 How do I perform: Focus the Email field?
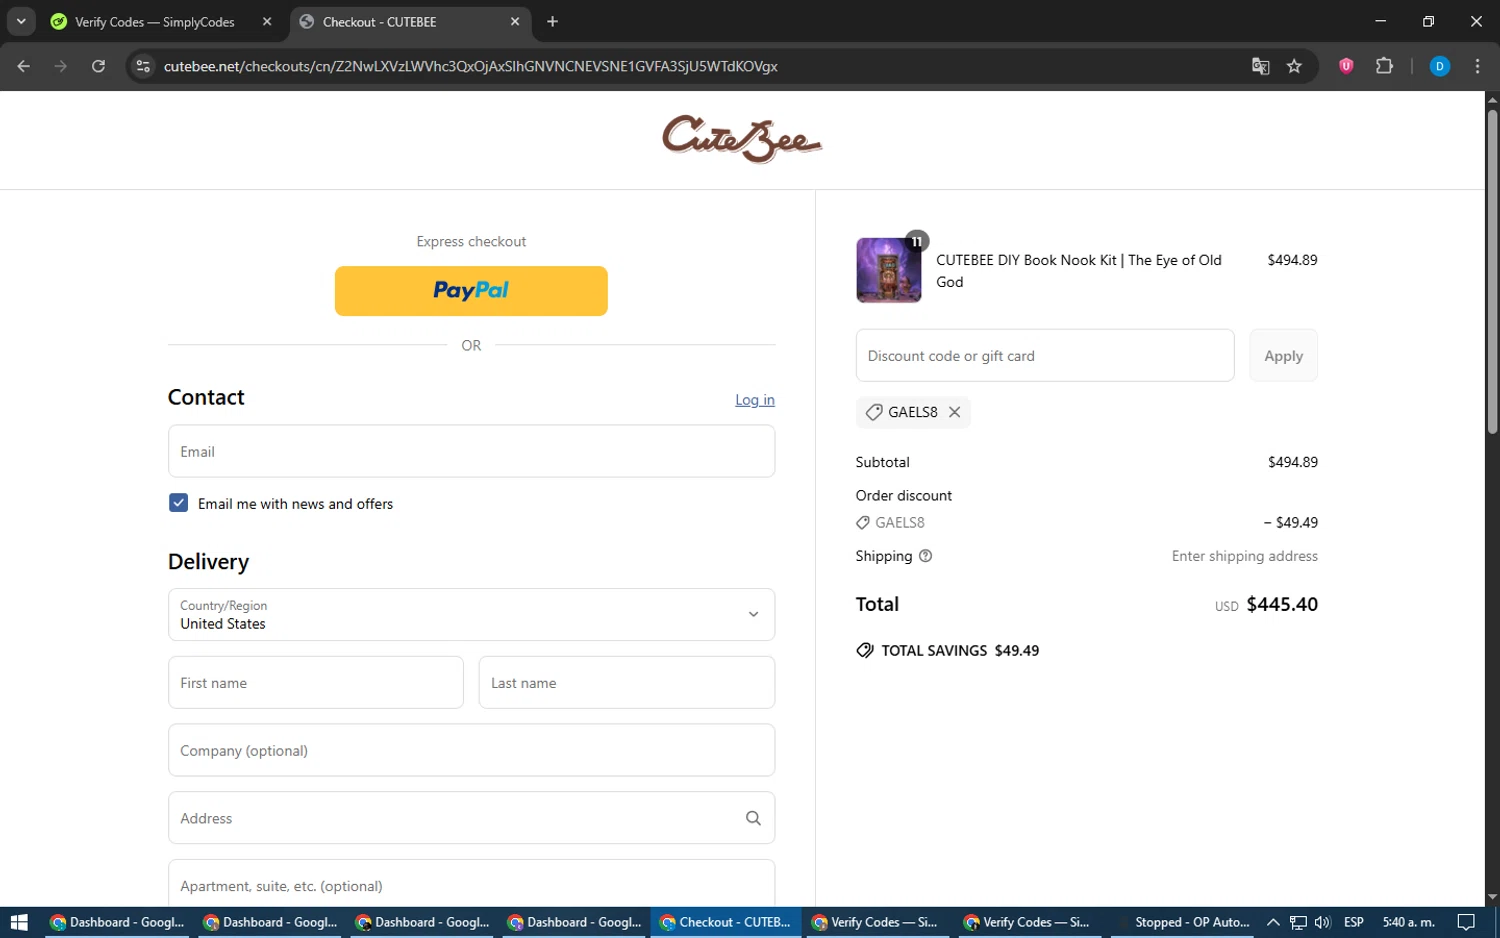click(471, 451)
